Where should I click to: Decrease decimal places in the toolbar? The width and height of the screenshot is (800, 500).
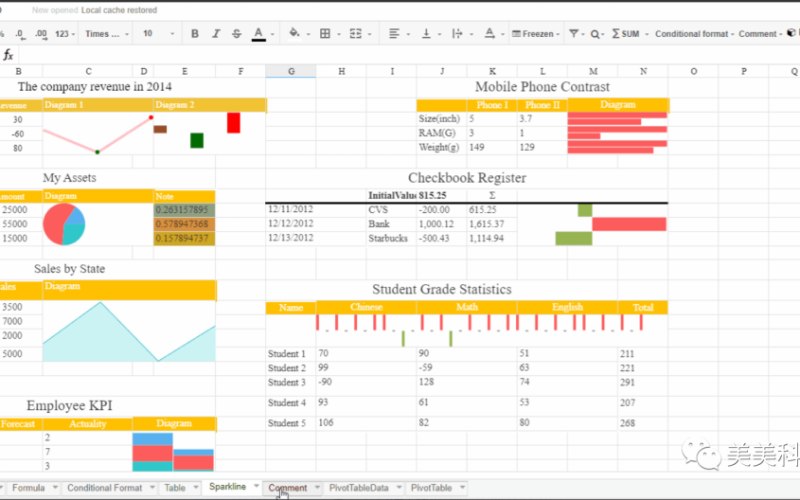[x=20, y=34]
